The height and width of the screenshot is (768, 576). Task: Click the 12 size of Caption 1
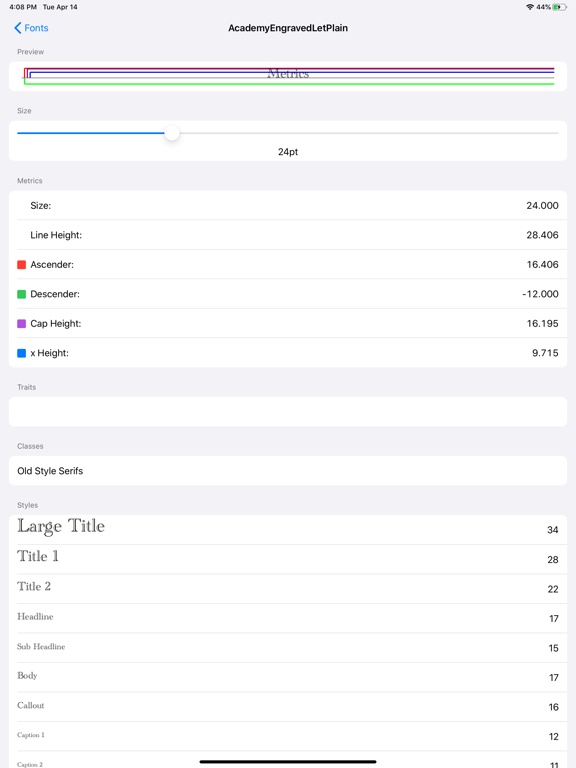(553, 737)
